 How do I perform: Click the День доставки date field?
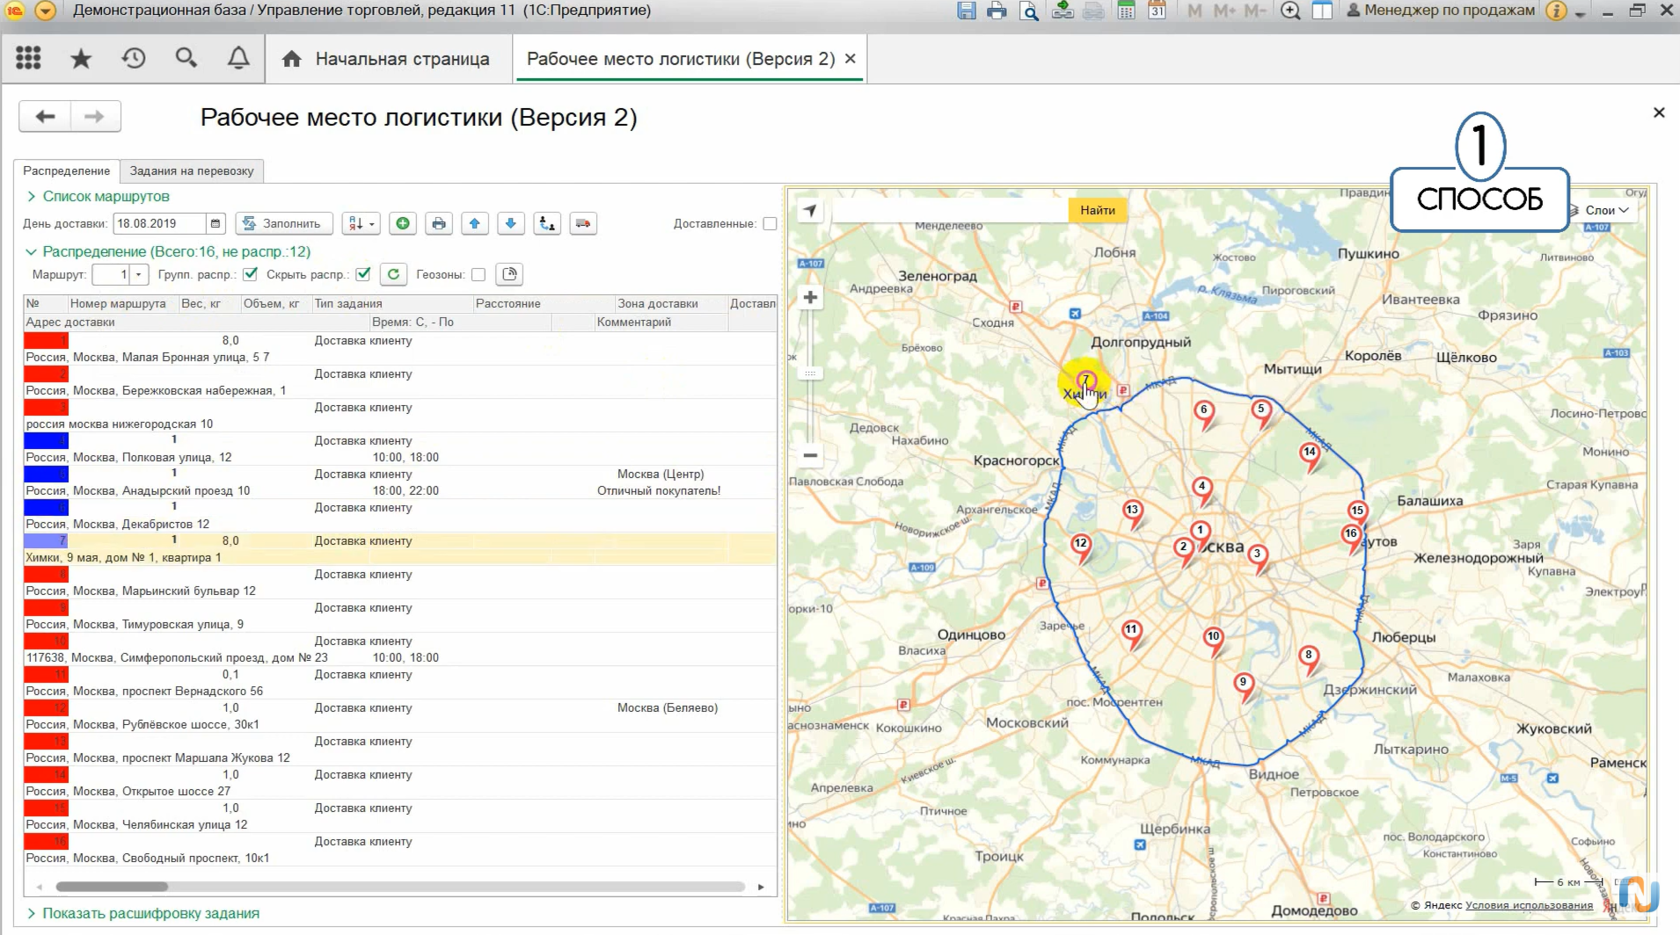coord(160,224)
